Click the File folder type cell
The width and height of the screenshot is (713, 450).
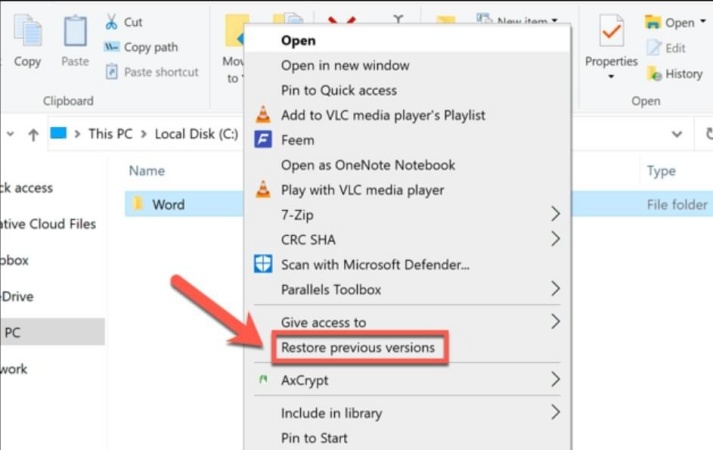click(x=677, y=205)
